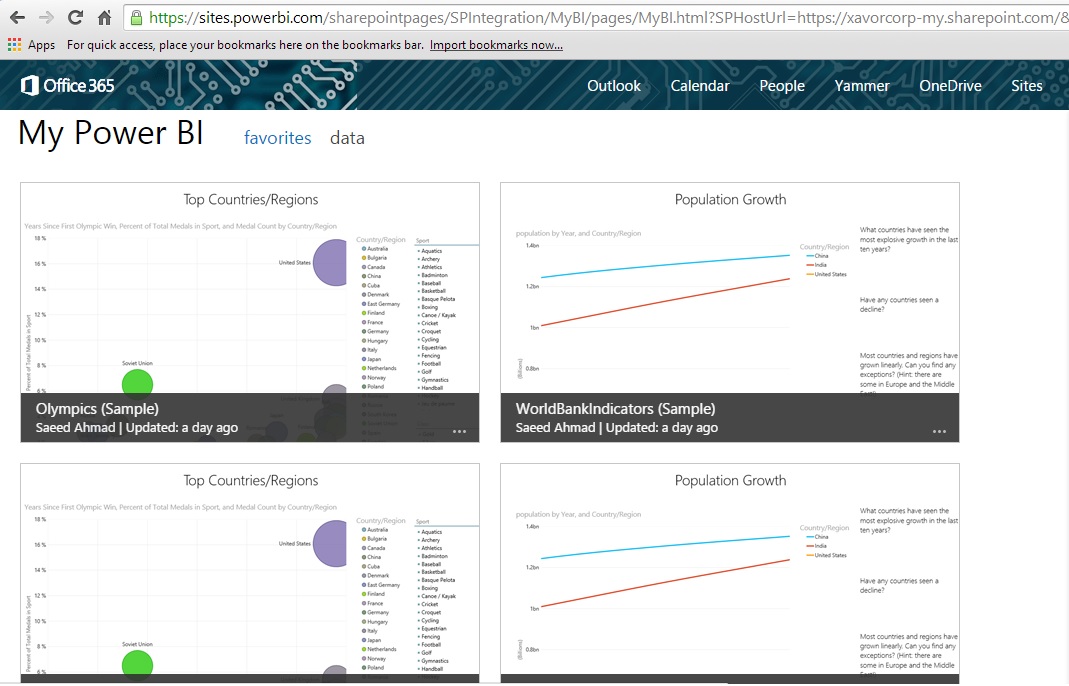Viewport: 1069px width, 686px height.
Task: Open Calendar in the navigation bar
Action: point(699,86)
